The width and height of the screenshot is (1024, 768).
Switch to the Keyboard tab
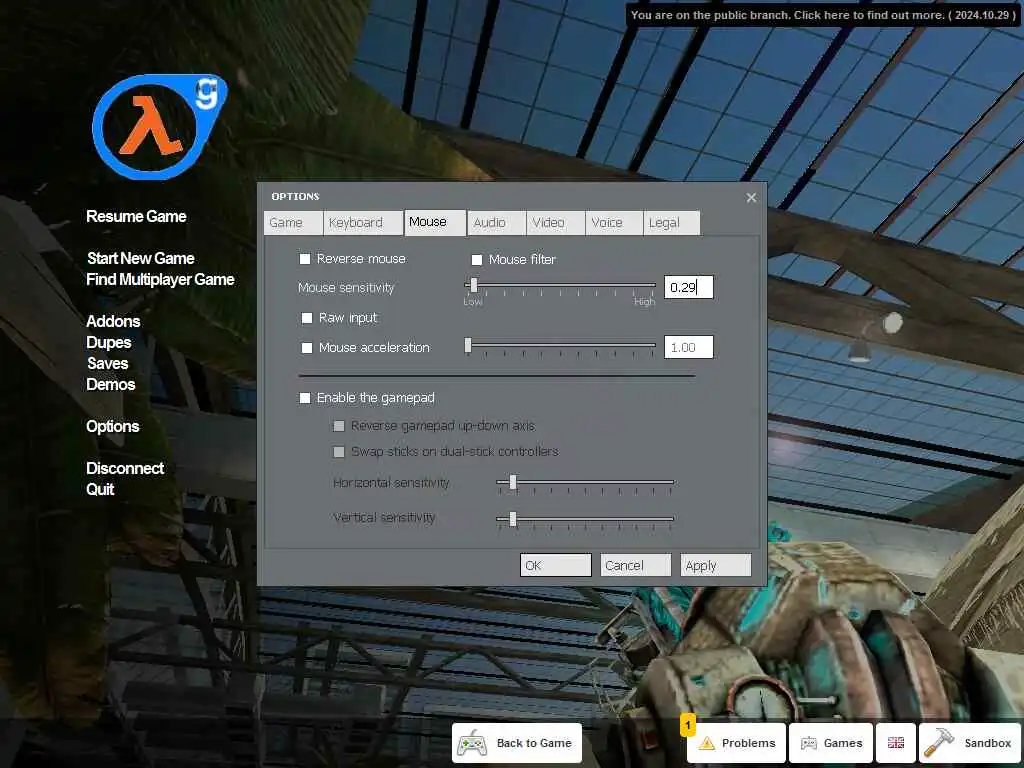[x=363, y=223]
